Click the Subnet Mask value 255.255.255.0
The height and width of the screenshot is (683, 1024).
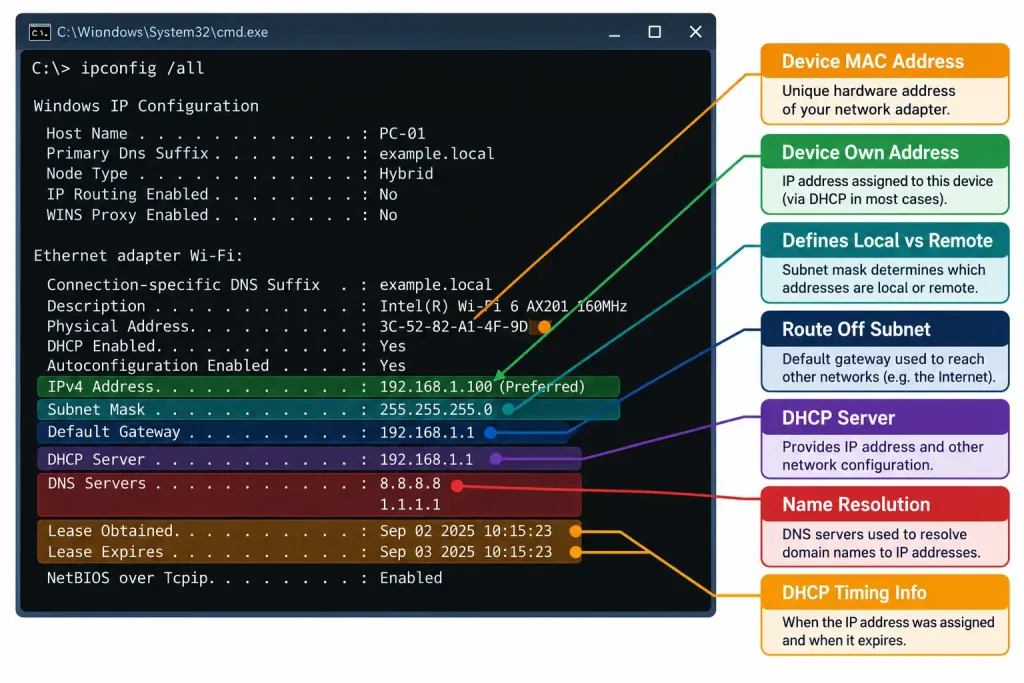436,409
